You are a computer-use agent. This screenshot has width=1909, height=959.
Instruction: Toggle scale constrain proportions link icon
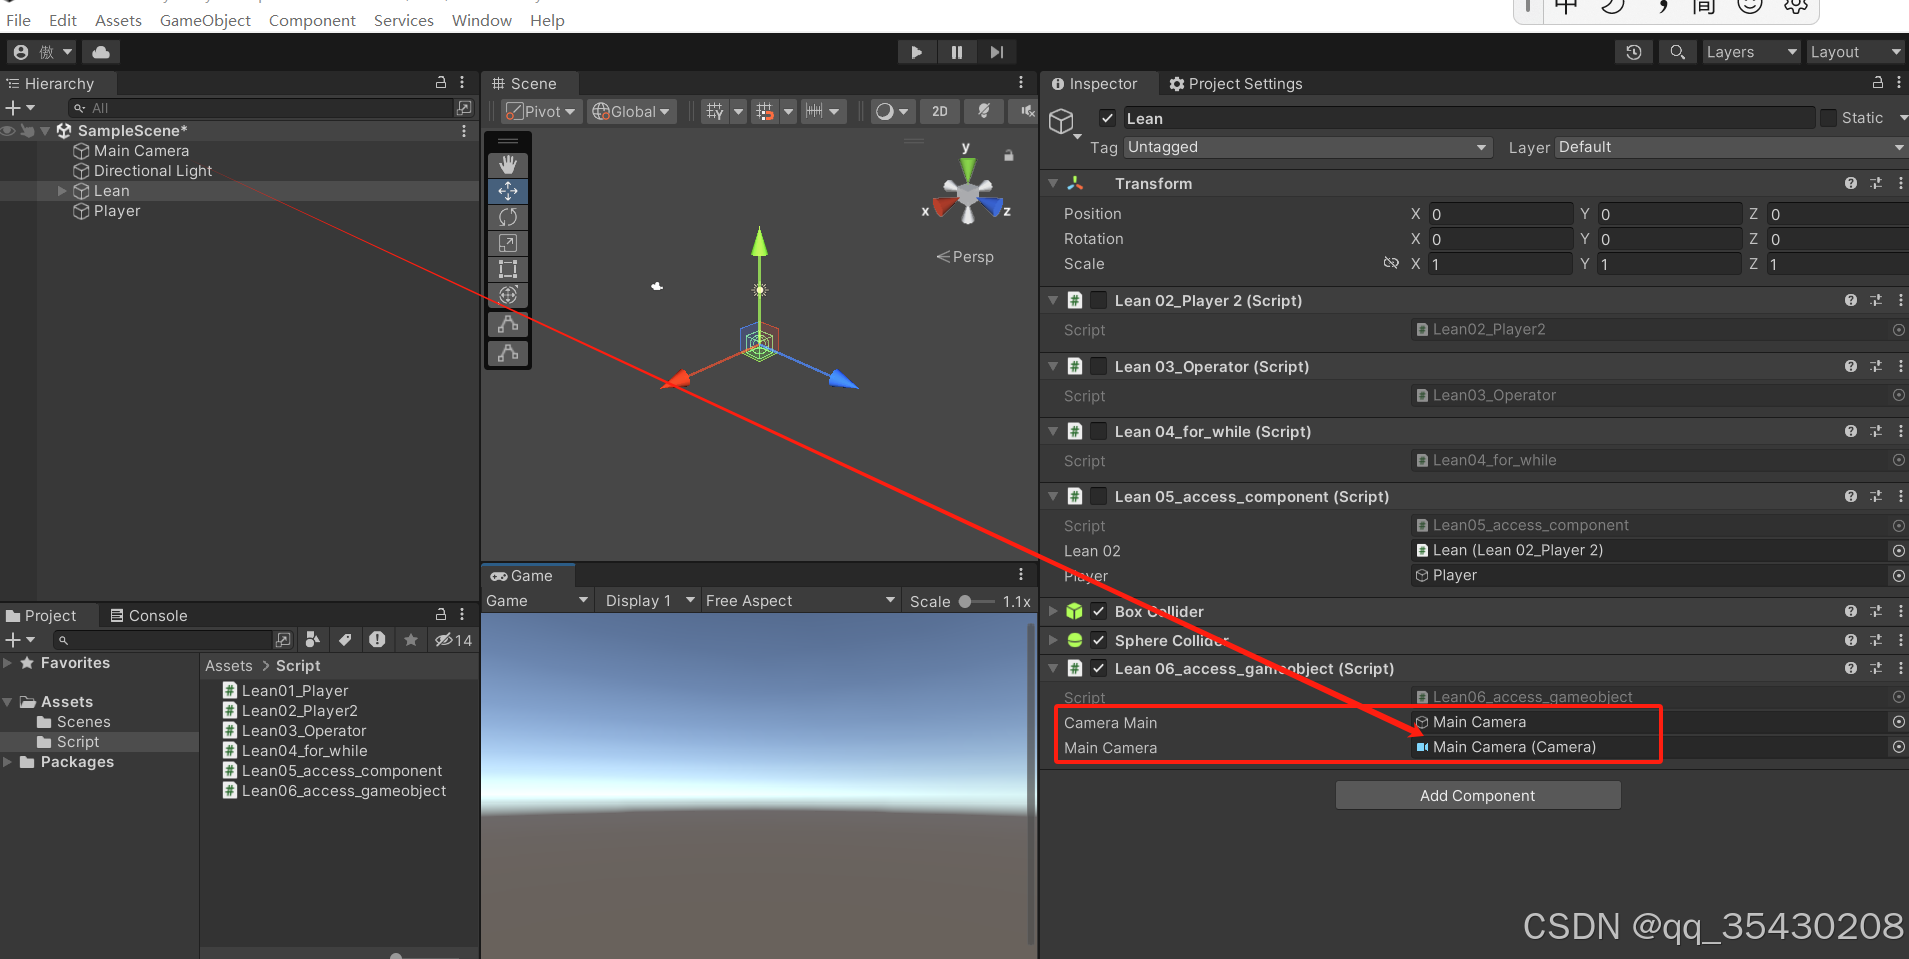point(1391,263)
